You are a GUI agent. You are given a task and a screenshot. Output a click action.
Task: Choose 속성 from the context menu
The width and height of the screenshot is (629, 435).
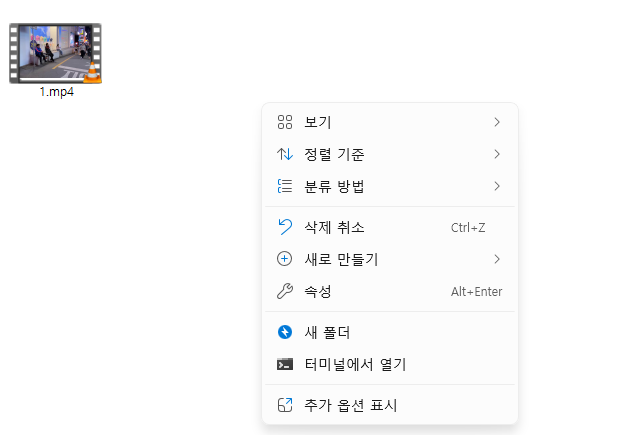click(x=390, y=291)
